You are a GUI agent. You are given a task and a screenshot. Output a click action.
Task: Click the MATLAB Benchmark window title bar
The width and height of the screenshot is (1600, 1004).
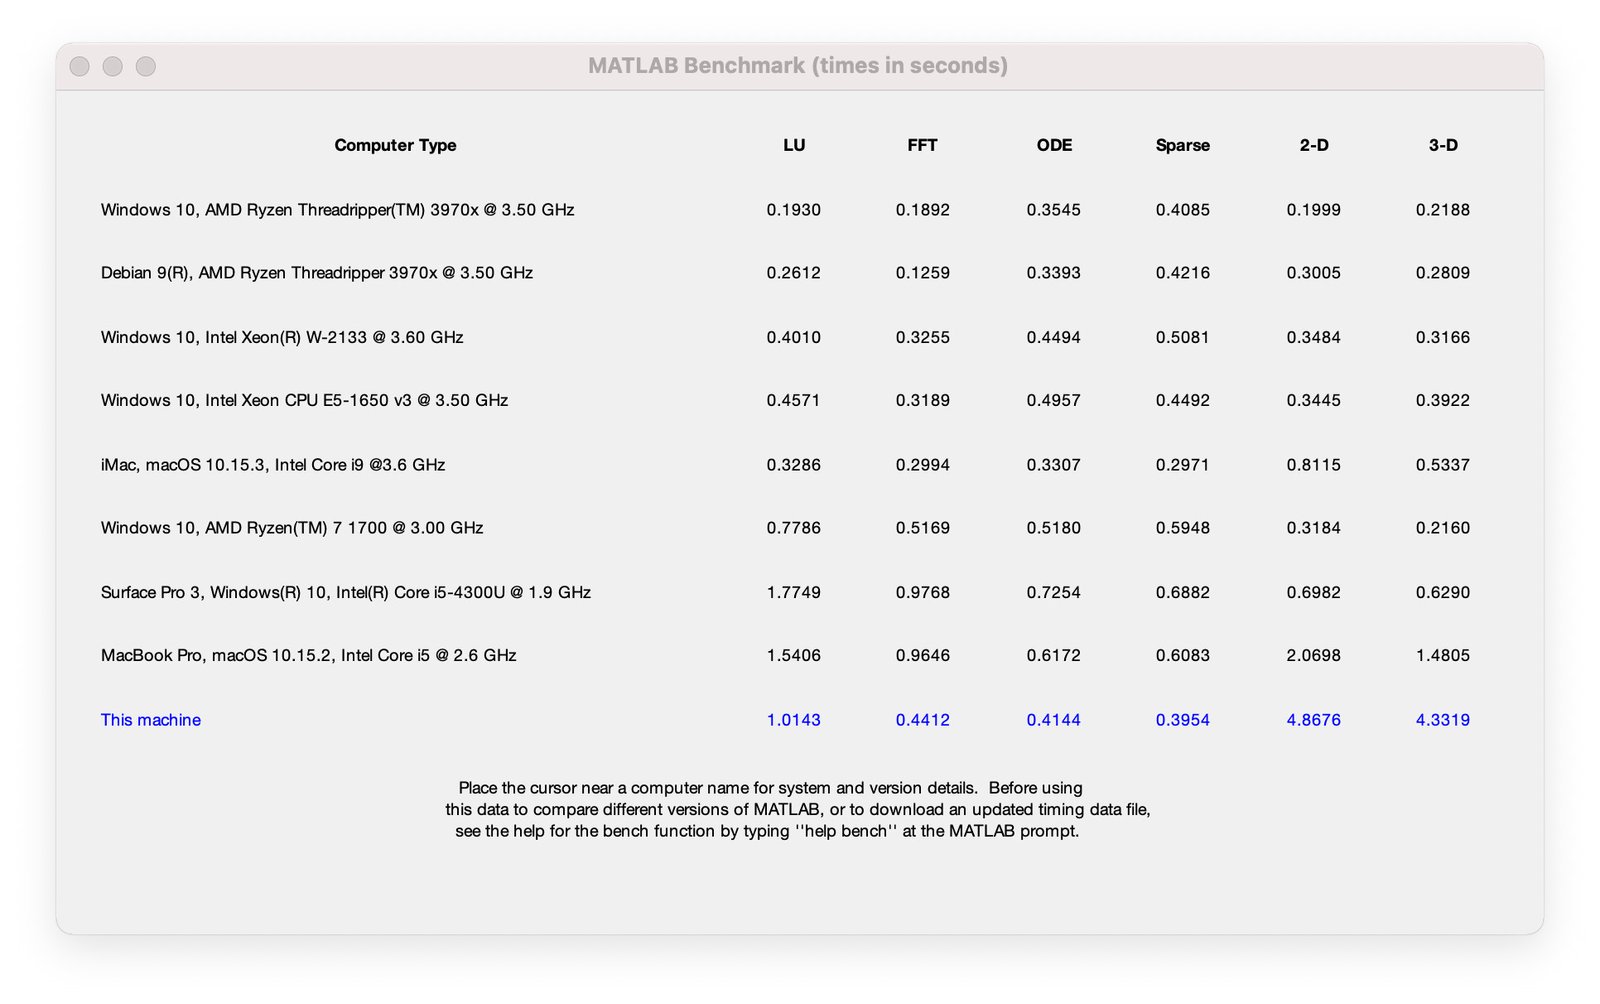799,65
